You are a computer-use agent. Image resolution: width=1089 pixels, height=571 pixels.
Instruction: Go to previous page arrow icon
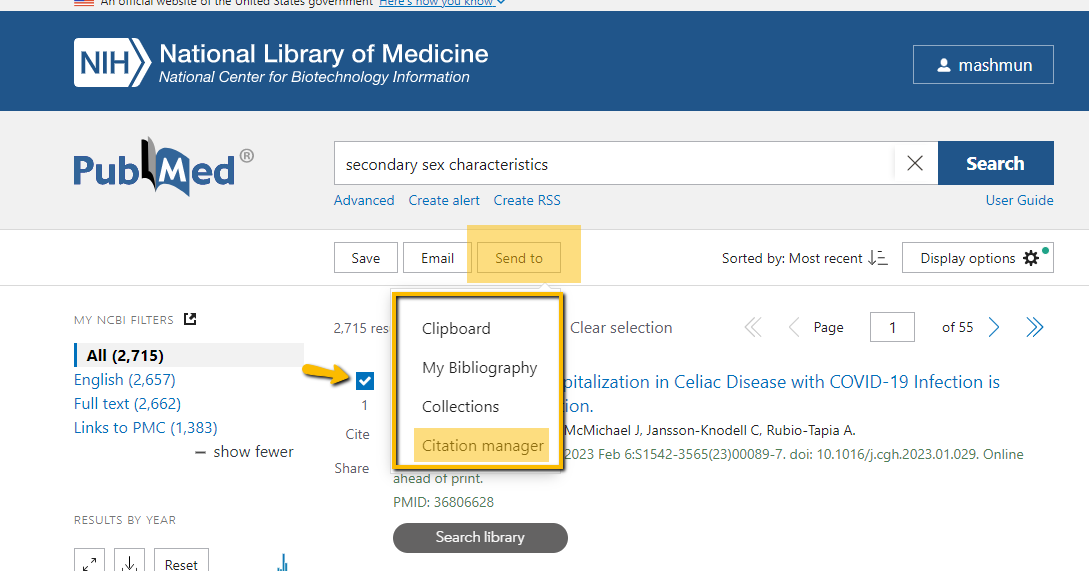point(793,327)
